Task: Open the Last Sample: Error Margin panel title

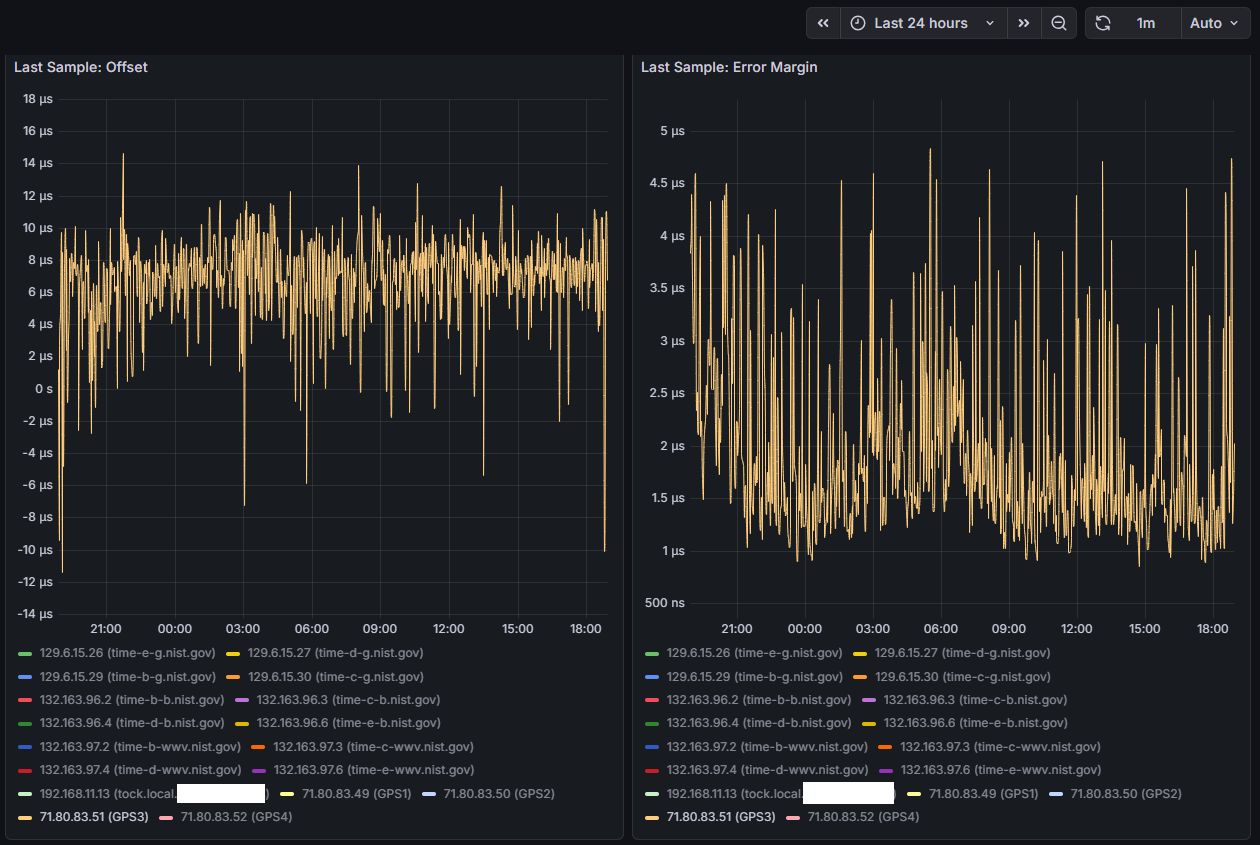Action: pos(729,67)
